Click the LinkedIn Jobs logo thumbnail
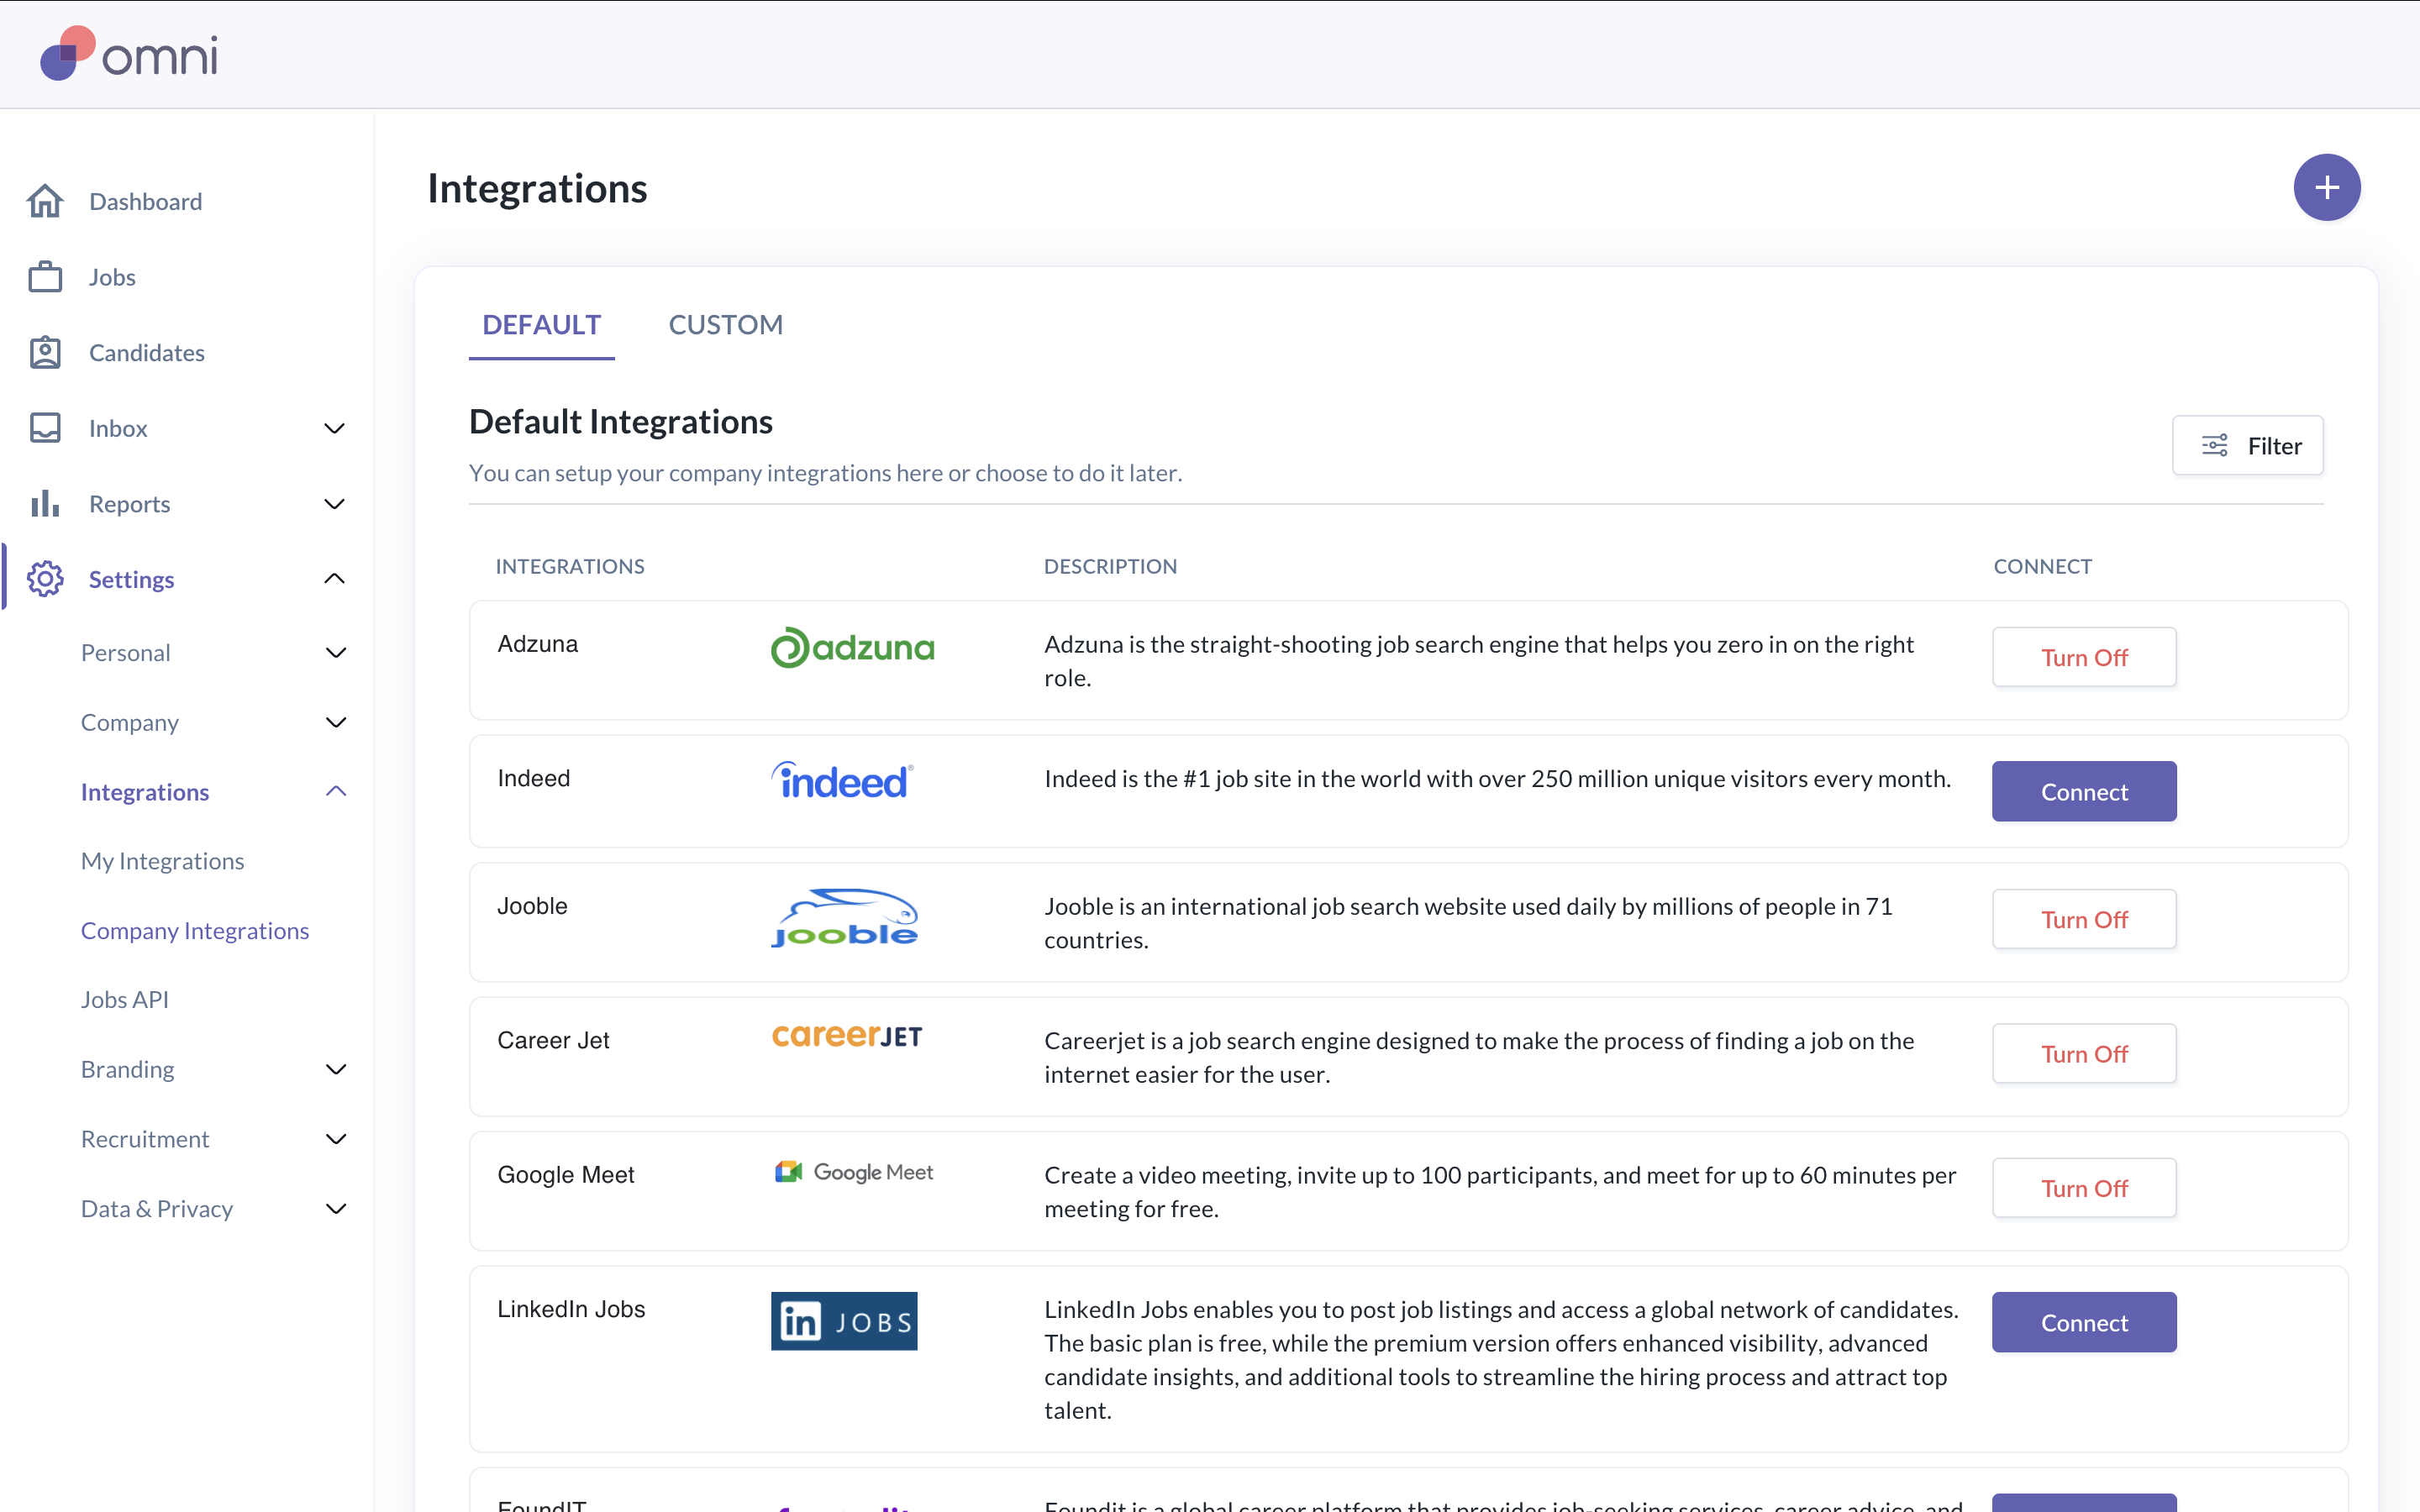 843,1321
